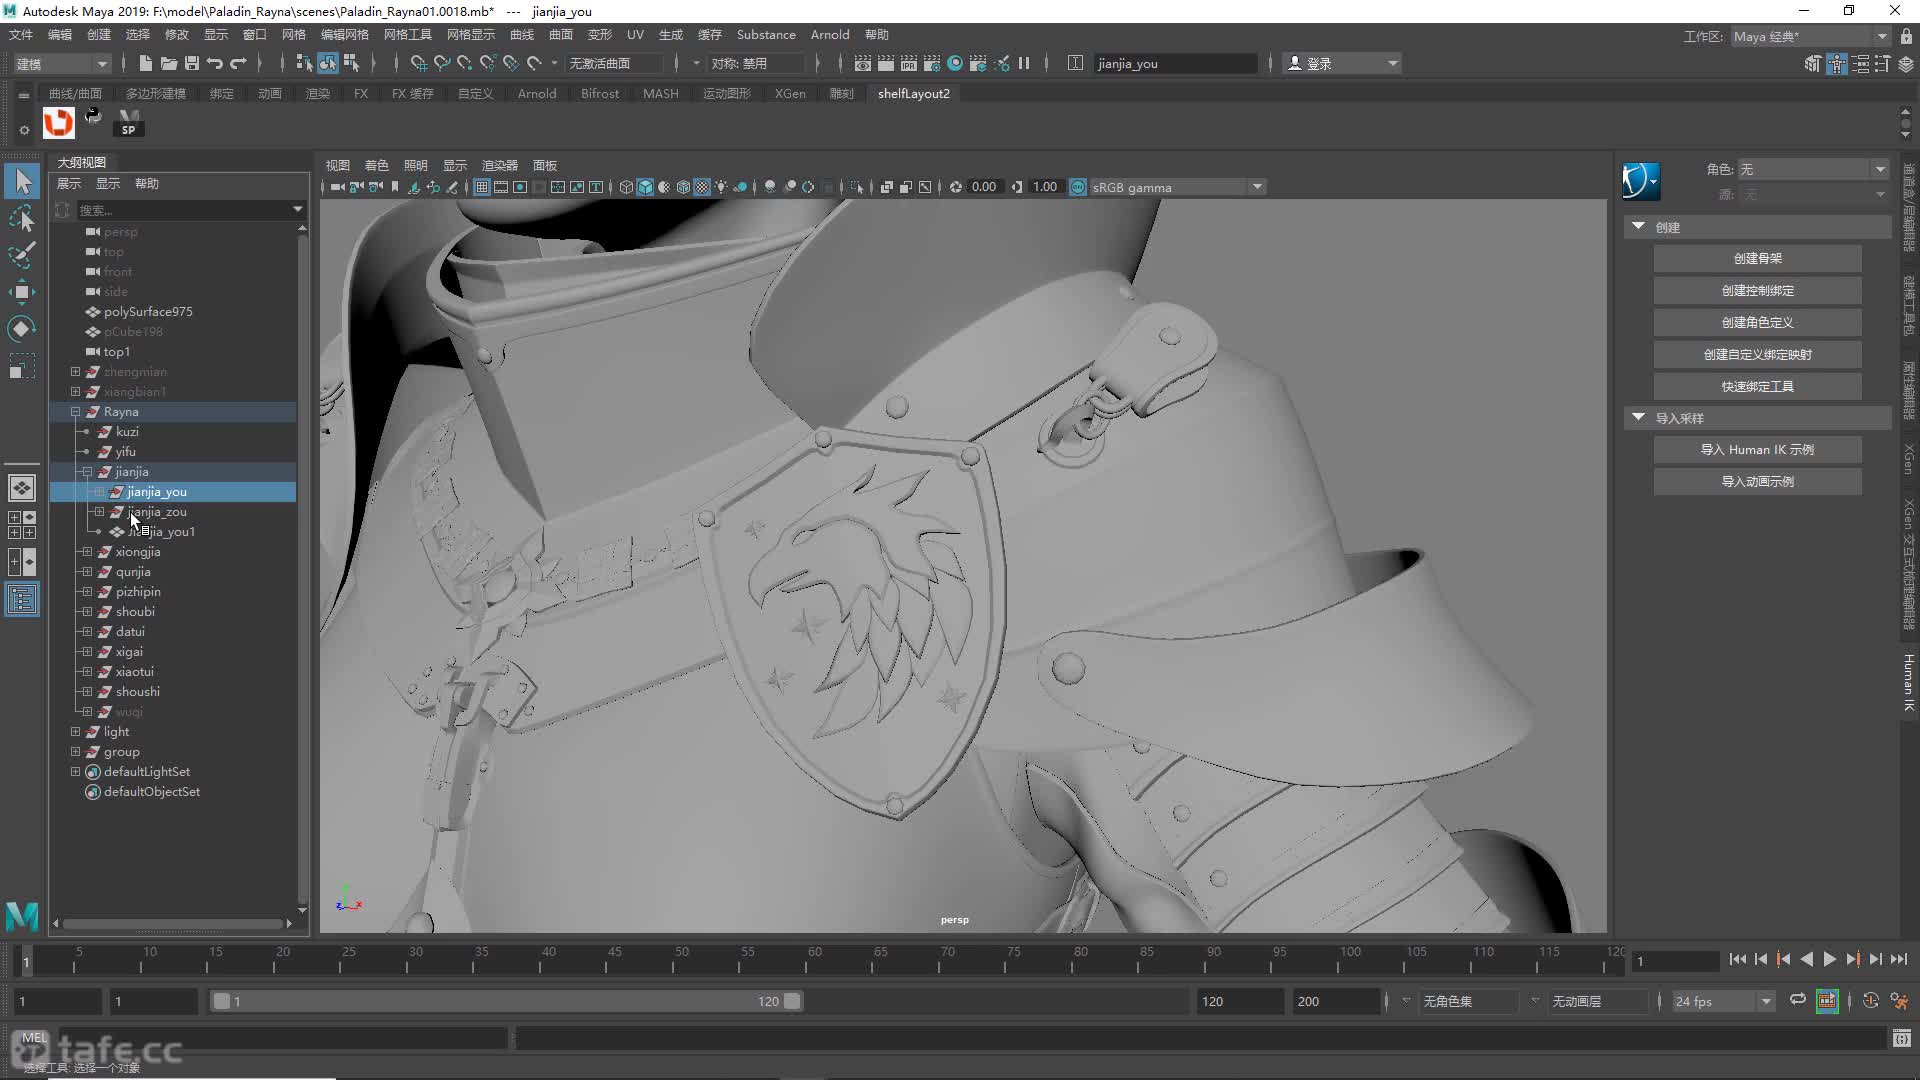Click the Human IK character logo icon
The image size is (1920, 1080).
pos(1640,181)
